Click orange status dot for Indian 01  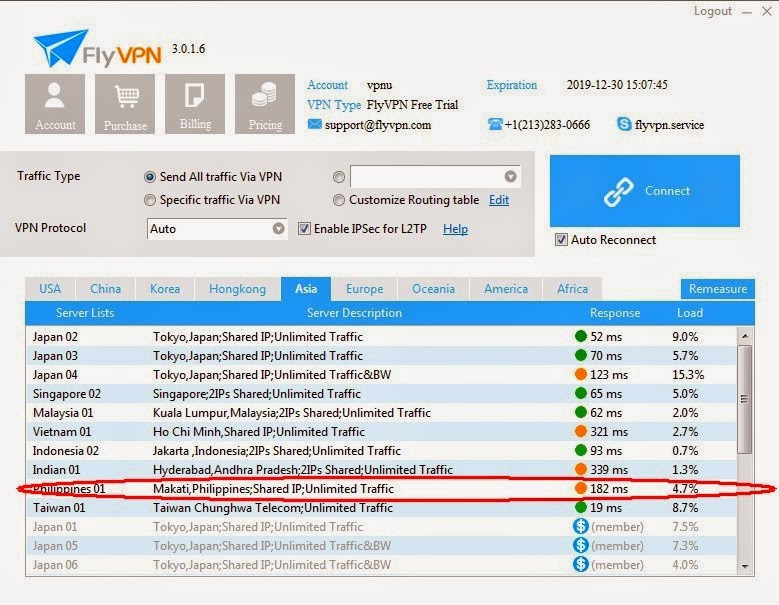[x=581, y=469]
